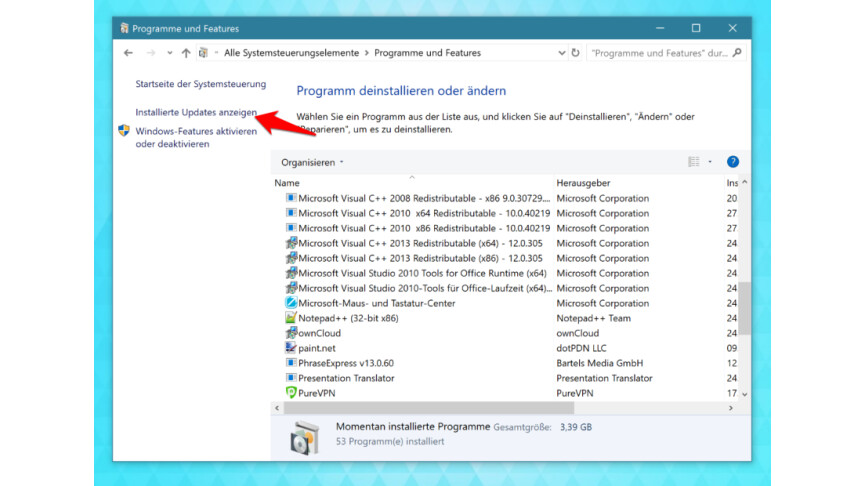
Task: Select Visual Studio 2010 Tools for Office Runtime icon
Action: tap(291, 272)
